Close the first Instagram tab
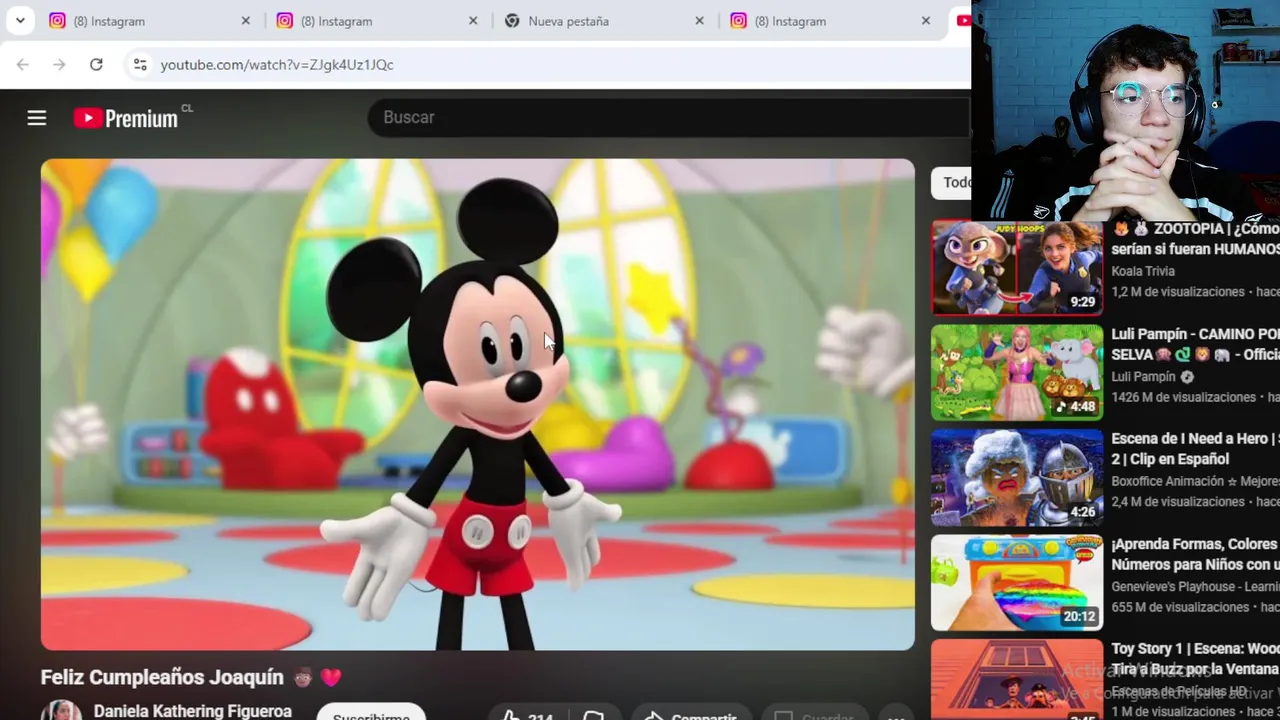 point(246,20)
